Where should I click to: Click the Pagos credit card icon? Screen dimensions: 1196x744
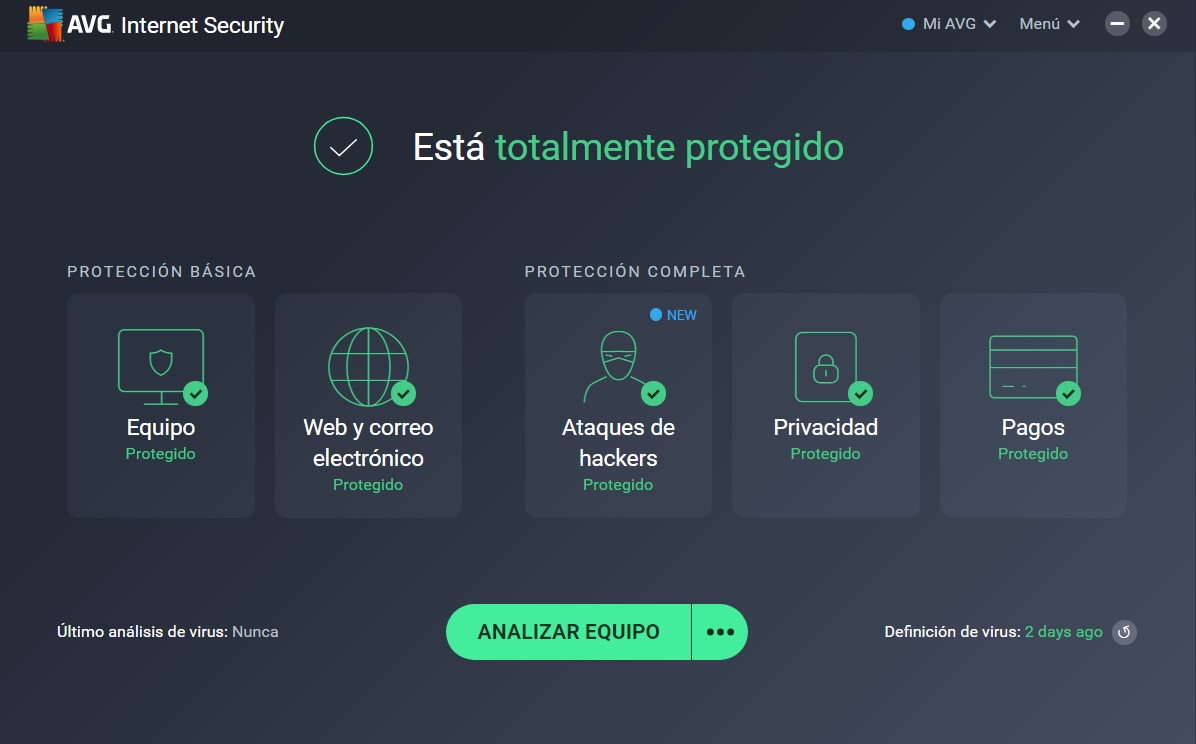1033,367
